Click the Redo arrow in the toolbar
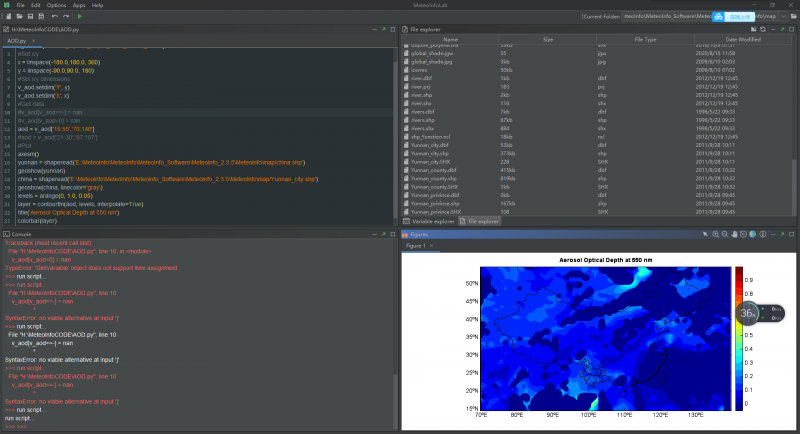 coord(65,17)
